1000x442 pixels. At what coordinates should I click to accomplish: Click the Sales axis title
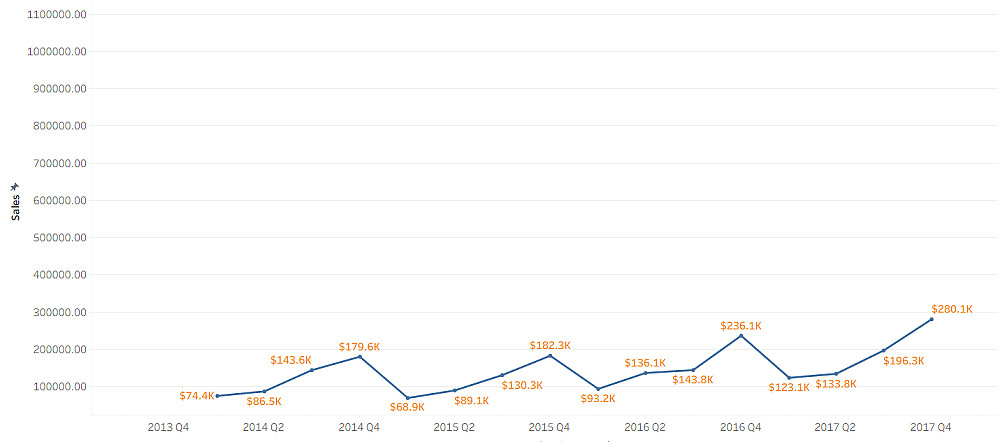click(x=14, y=206)
